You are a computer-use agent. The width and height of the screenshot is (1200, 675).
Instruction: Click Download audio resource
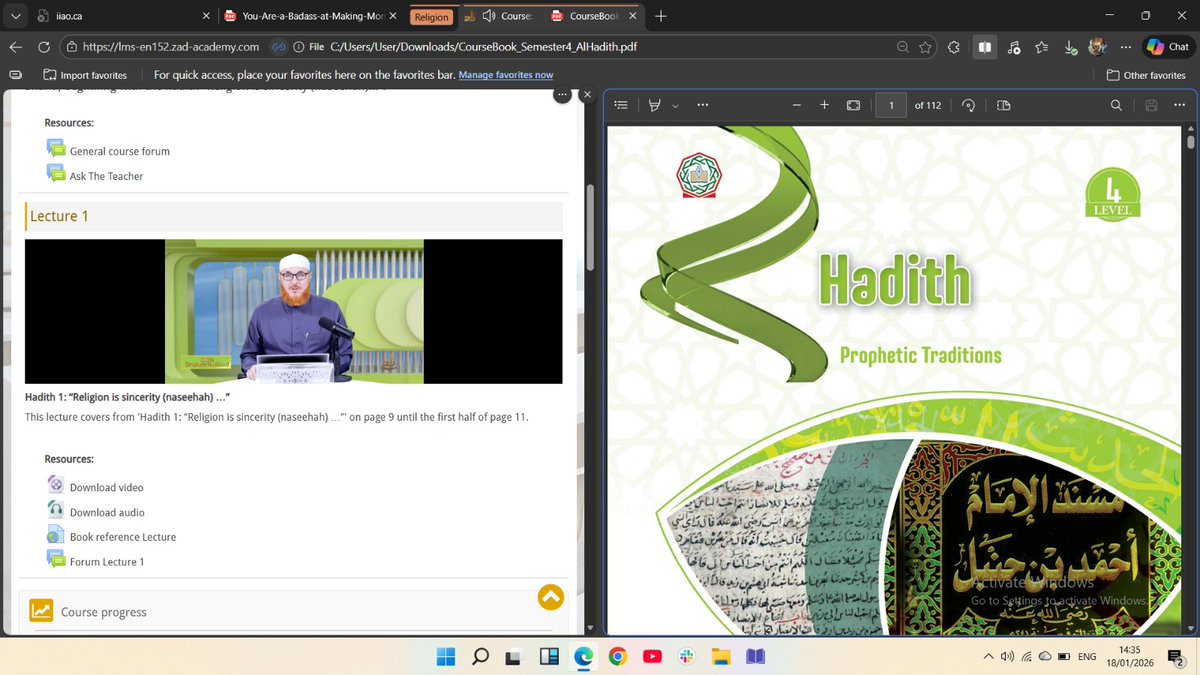(x=107, y=512)
